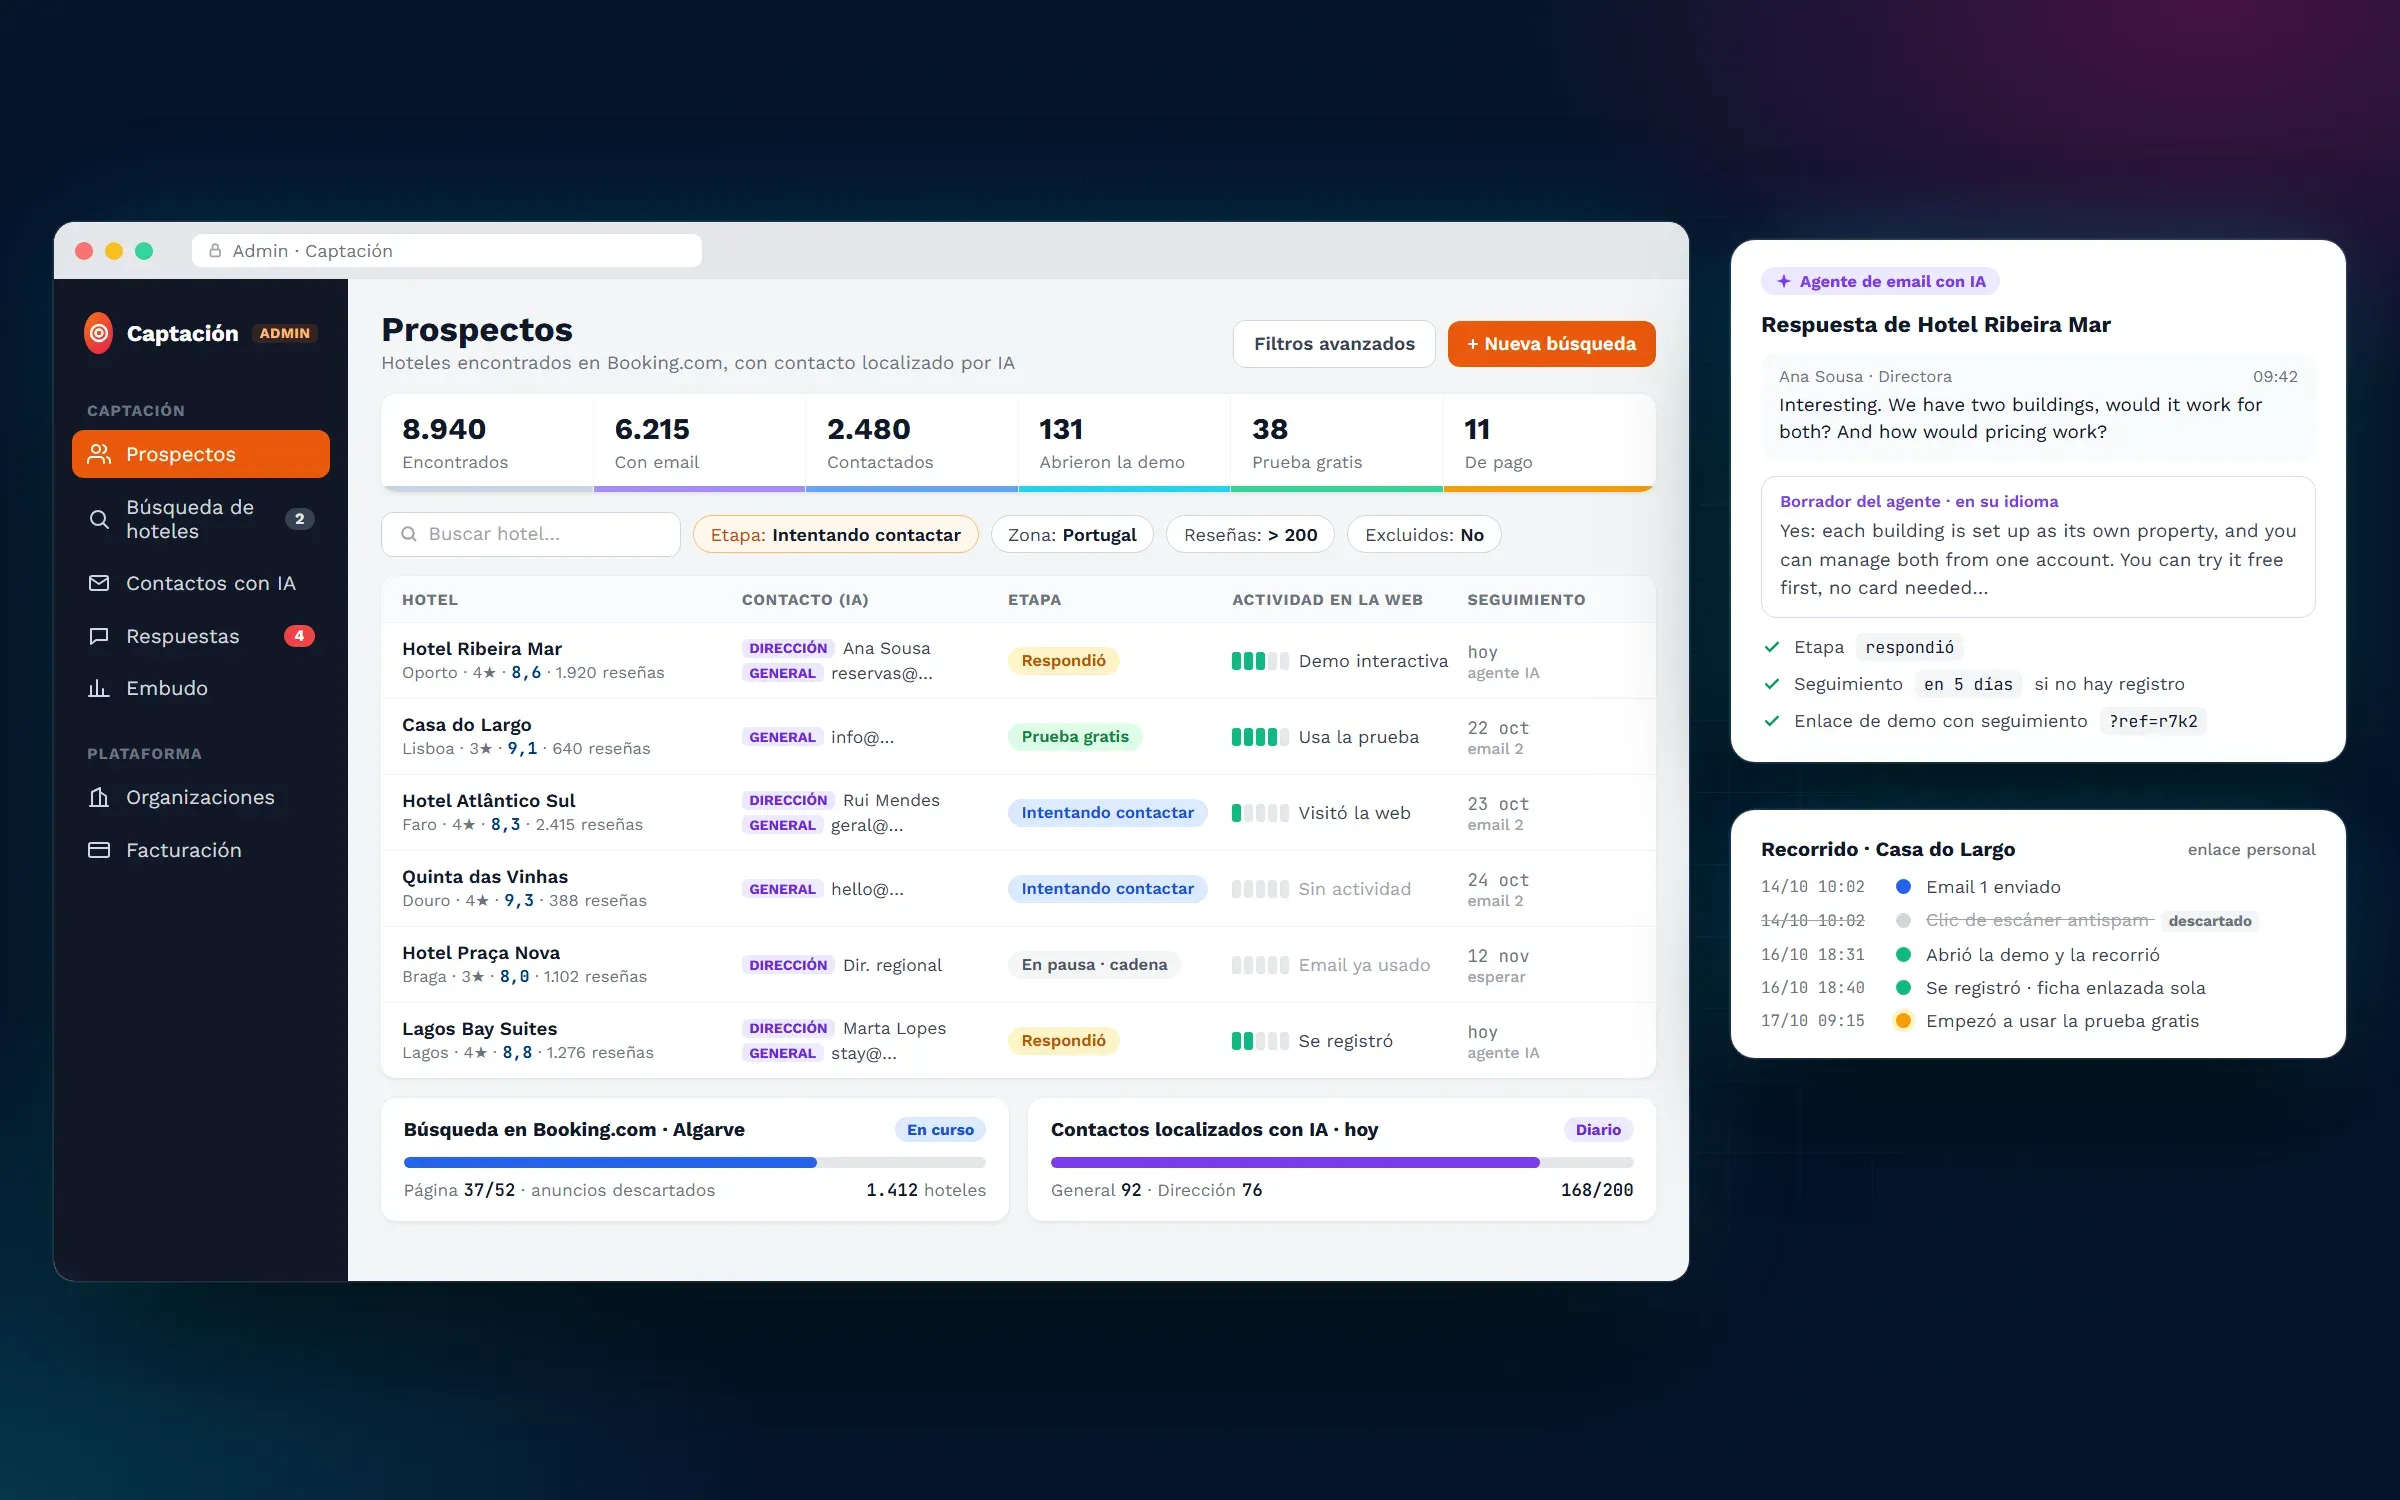Click the checkmark next to Etapa respondió

[1772, 647]
